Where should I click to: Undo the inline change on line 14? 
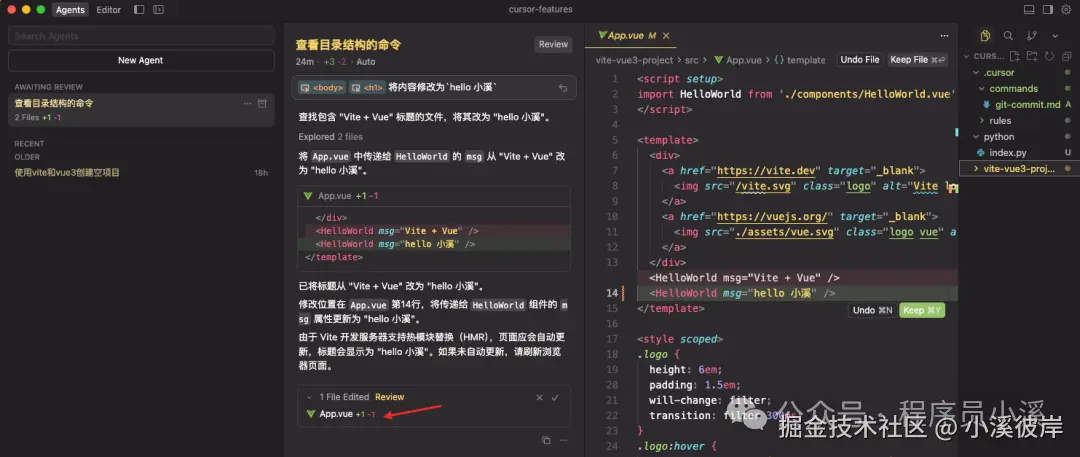point(872,310)
